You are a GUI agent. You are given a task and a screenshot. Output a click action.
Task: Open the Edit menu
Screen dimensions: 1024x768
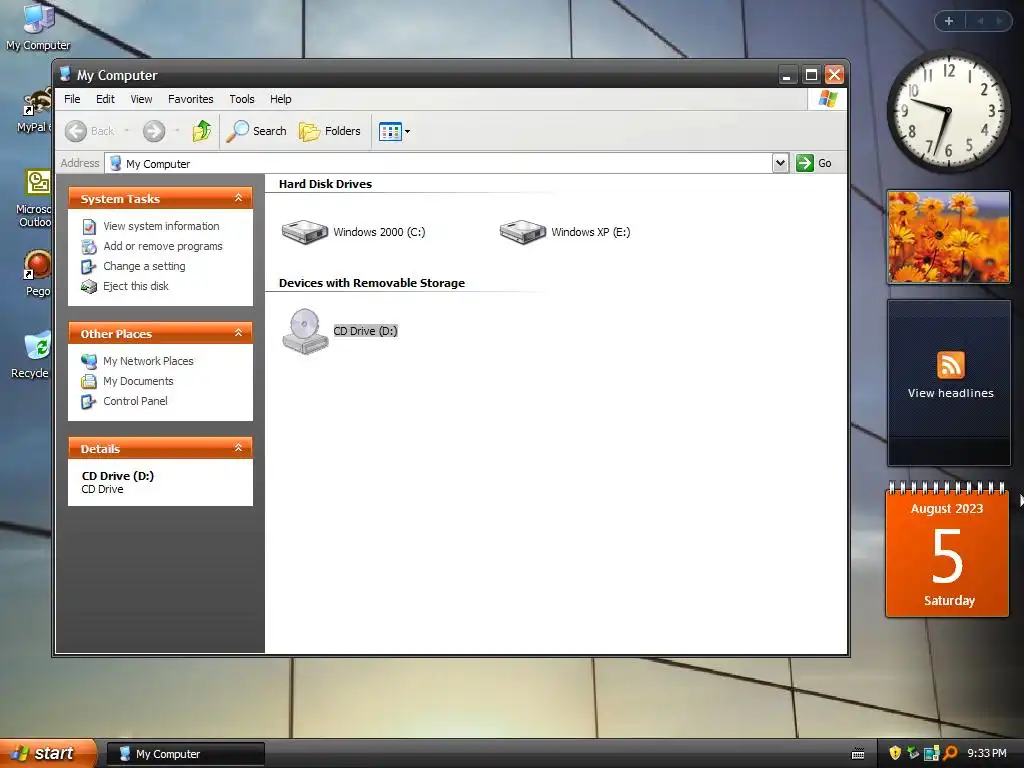(x=105, y=99)
